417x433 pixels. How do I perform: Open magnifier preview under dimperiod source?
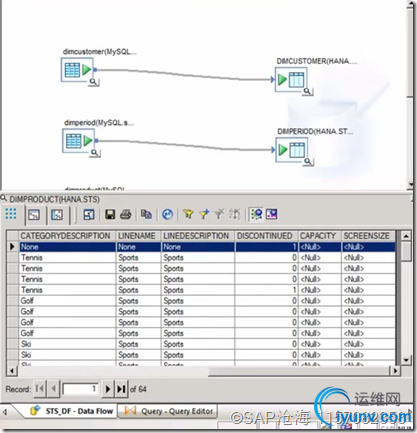click(x=95, y=153)
